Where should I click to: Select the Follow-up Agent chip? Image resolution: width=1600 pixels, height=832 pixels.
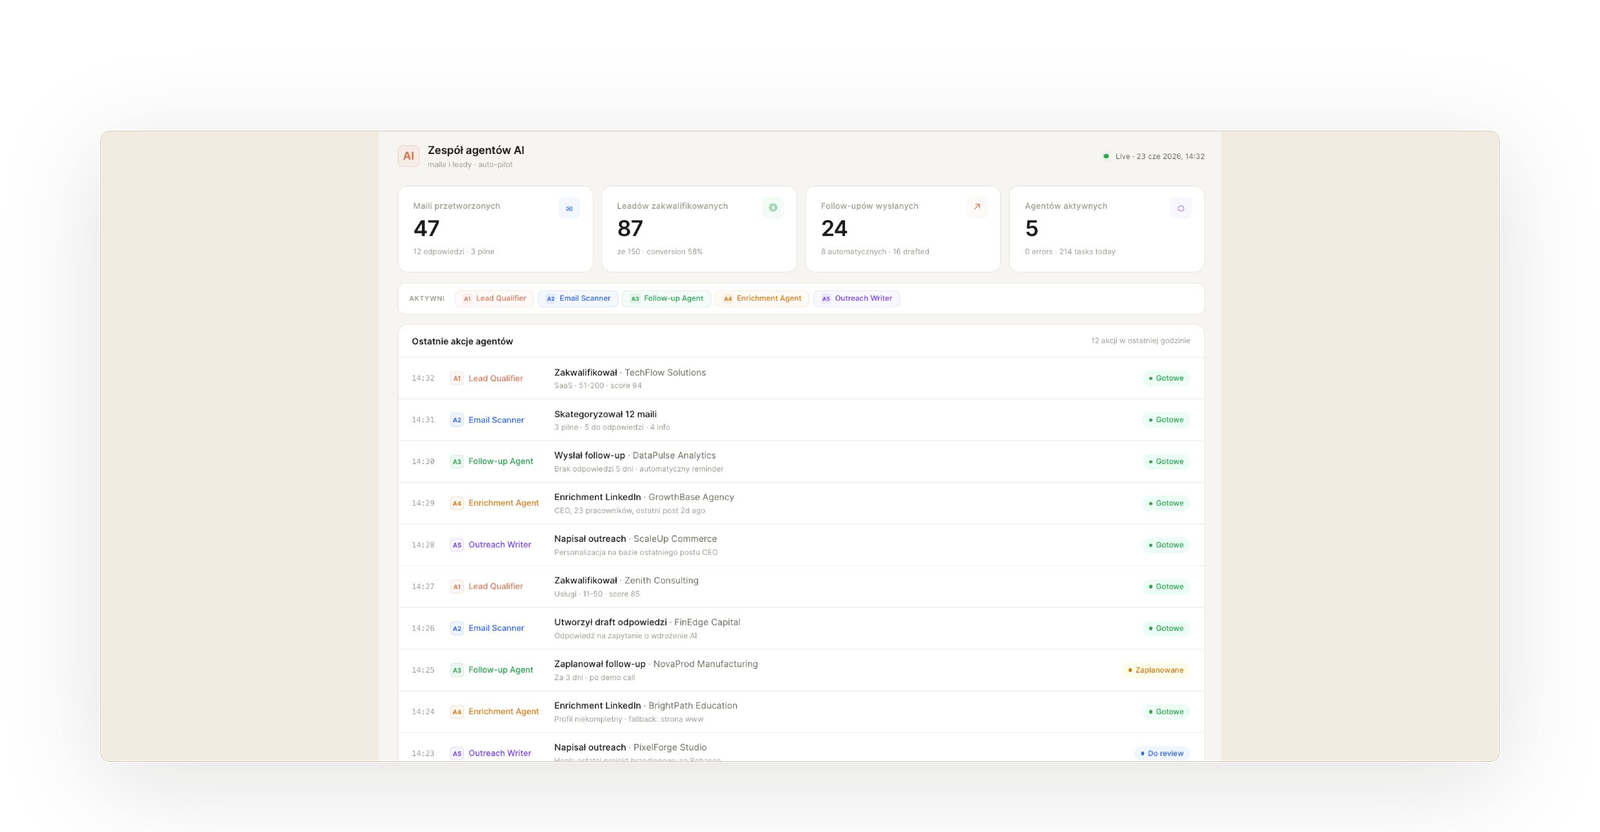[x=666, y=298]
